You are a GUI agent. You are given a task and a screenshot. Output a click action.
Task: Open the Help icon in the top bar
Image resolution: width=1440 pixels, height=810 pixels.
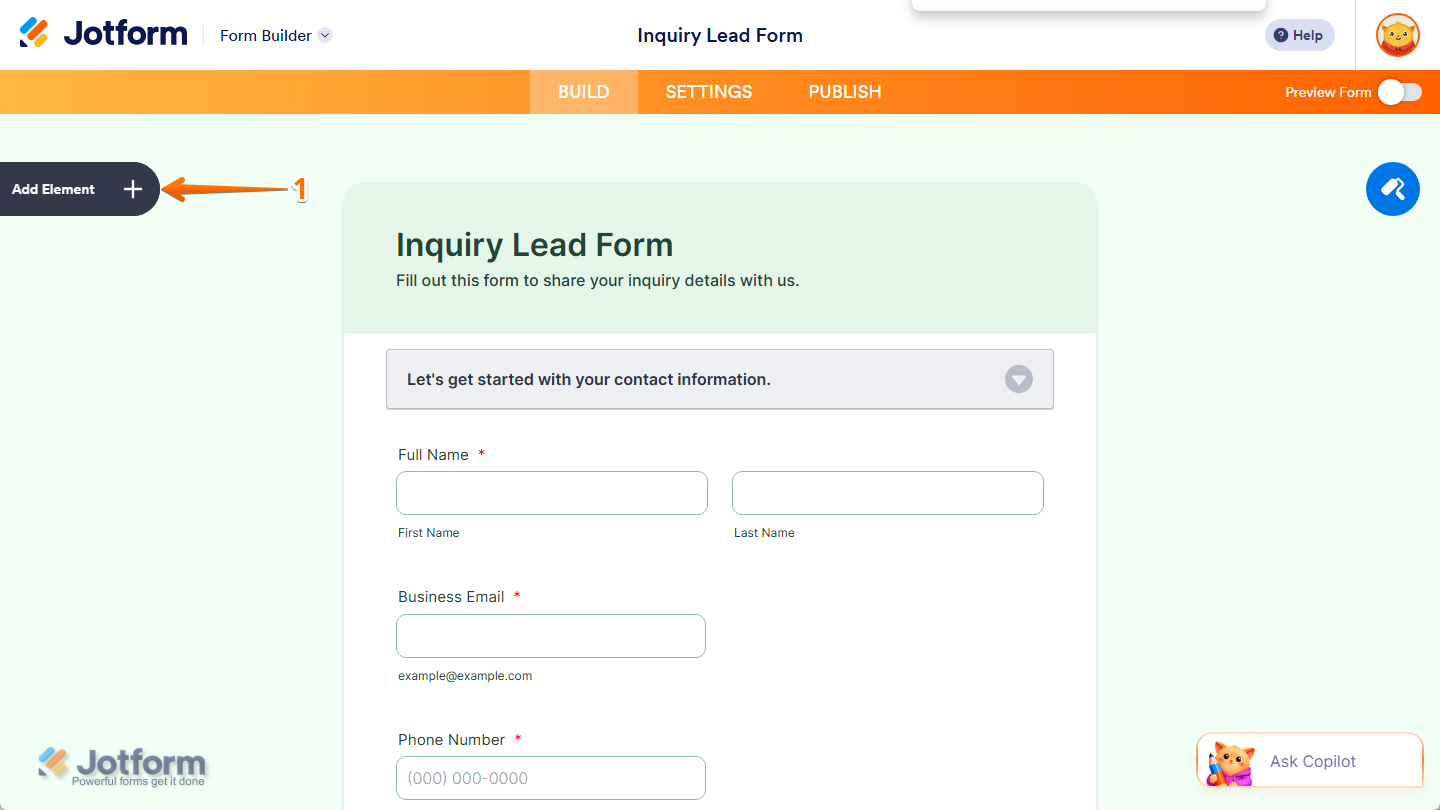pos(1299,35)
